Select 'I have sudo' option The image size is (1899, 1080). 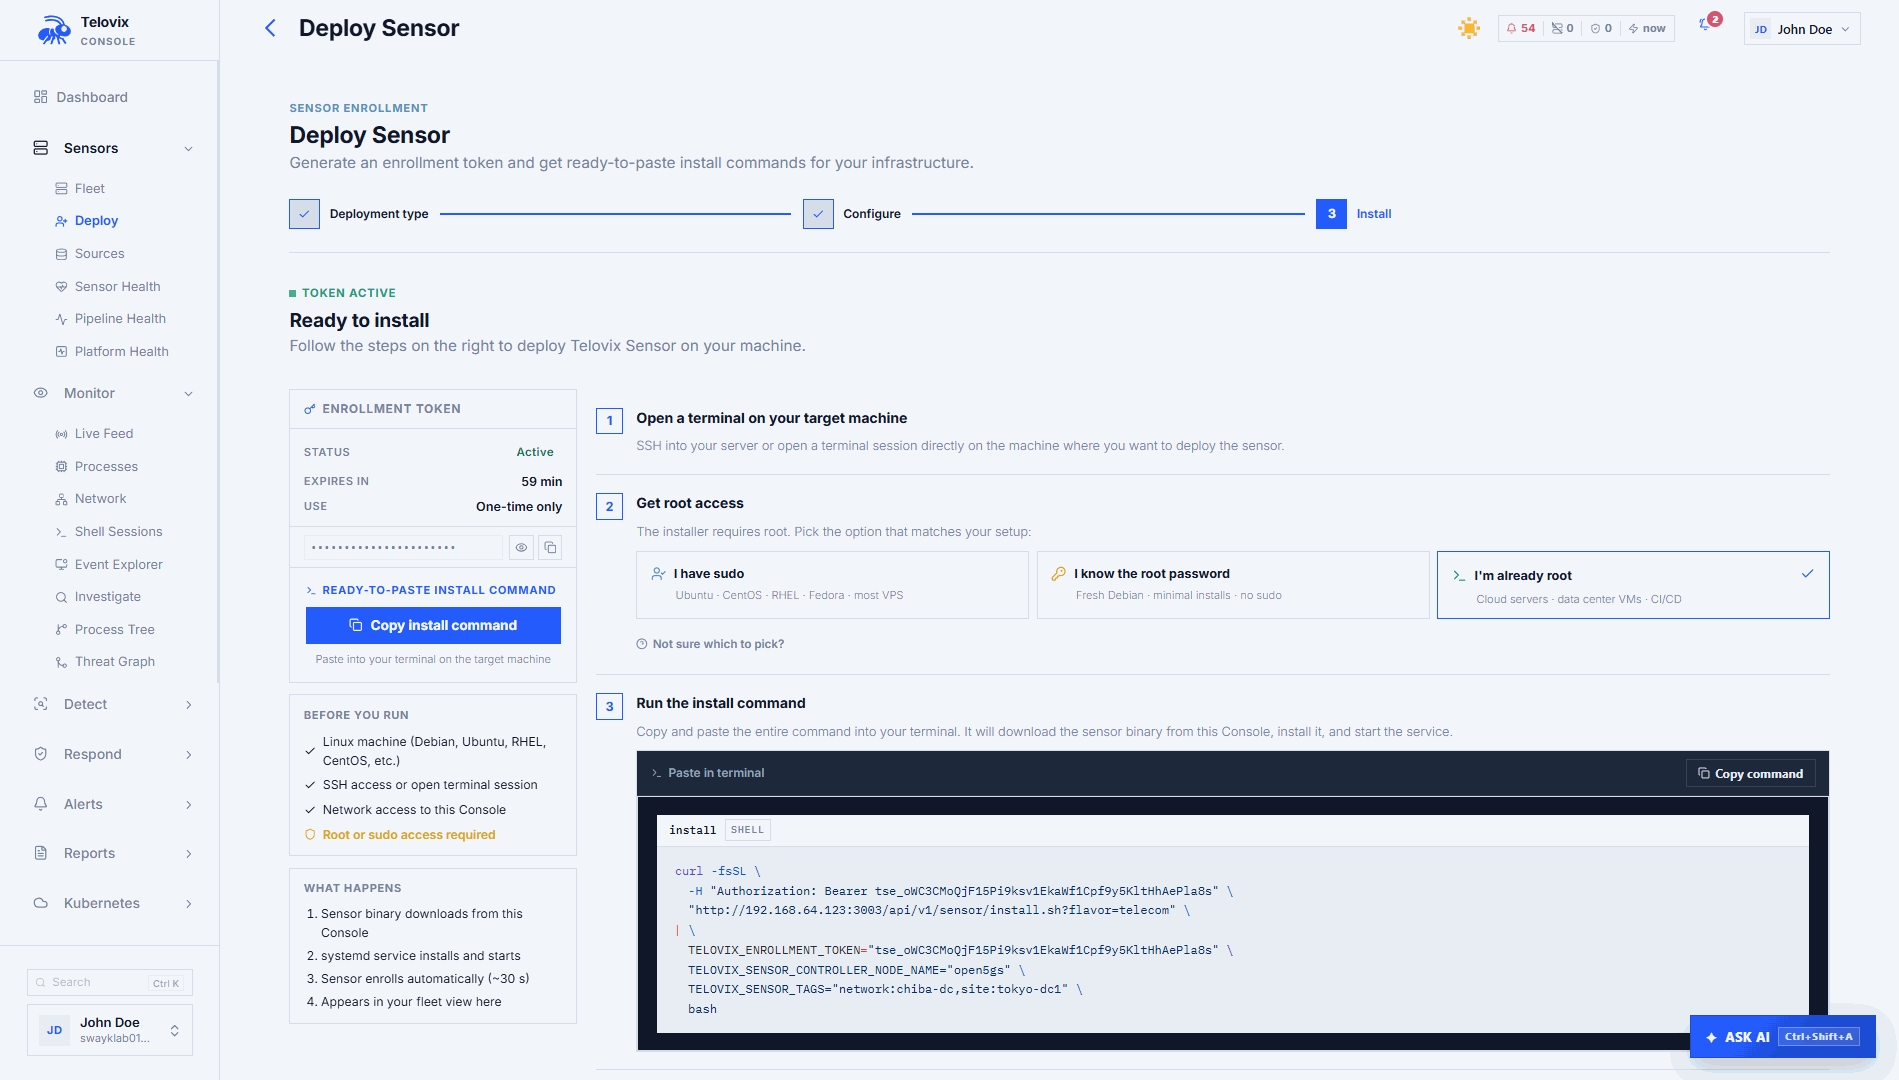tap(832, 584)
